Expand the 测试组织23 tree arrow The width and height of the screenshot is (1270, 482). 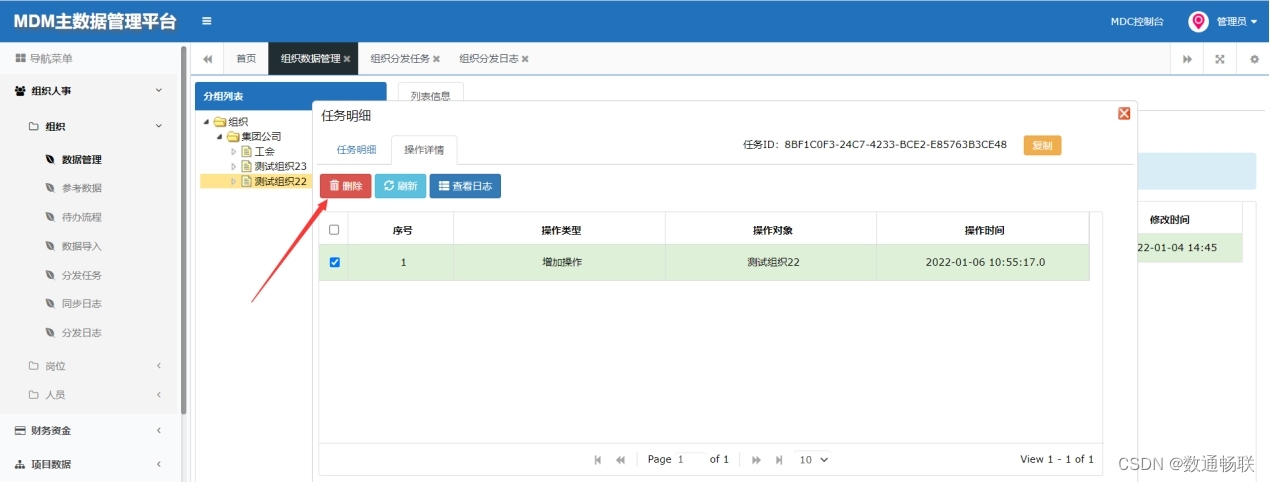[234, 166]
